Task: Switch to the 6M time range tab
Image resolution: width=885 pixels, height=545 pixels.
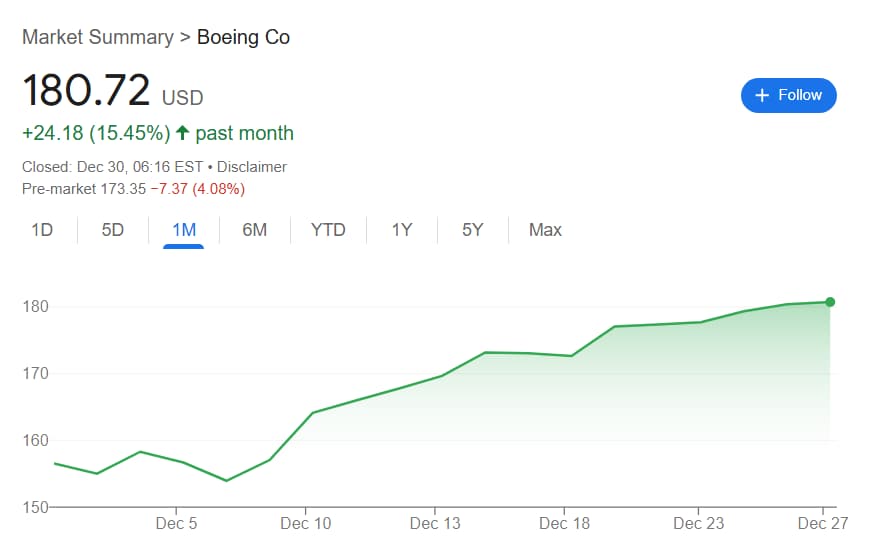Action: click(255, 230)
